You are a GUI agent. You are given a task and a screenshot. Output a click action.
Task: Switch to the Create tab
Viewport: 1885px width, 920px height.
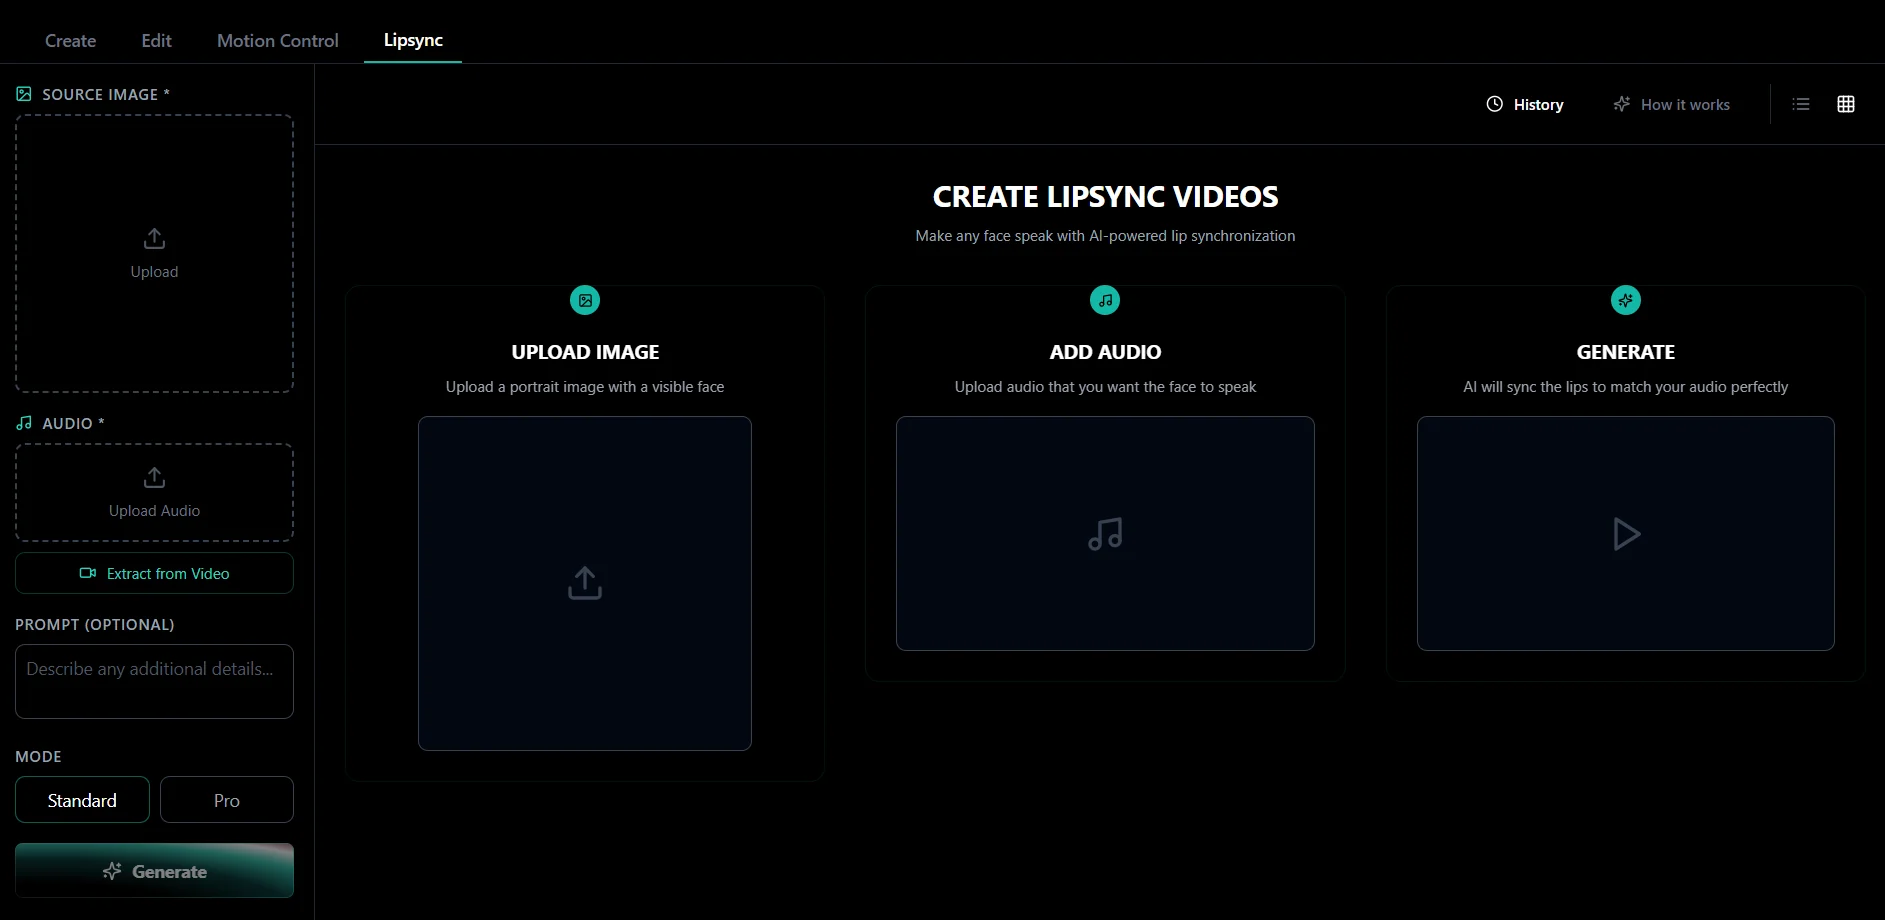click(70, 41)
